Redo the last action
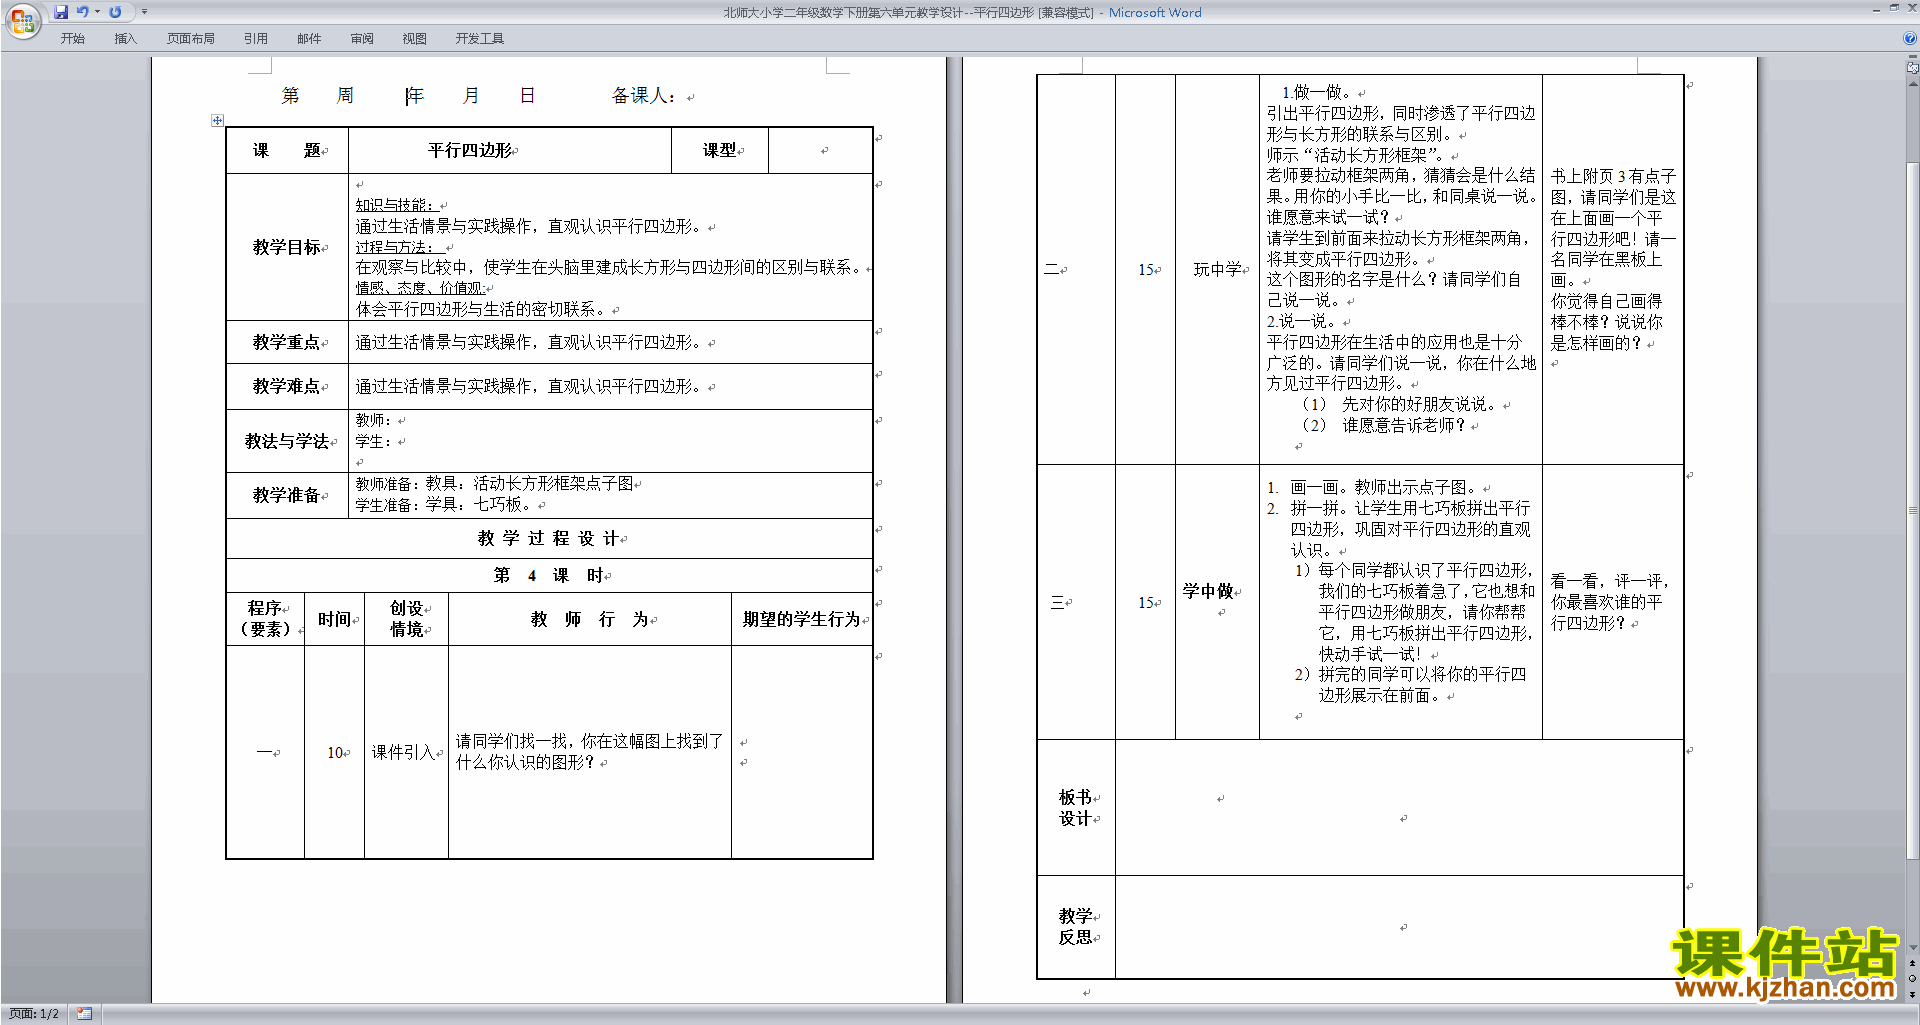 pos(115,12)
